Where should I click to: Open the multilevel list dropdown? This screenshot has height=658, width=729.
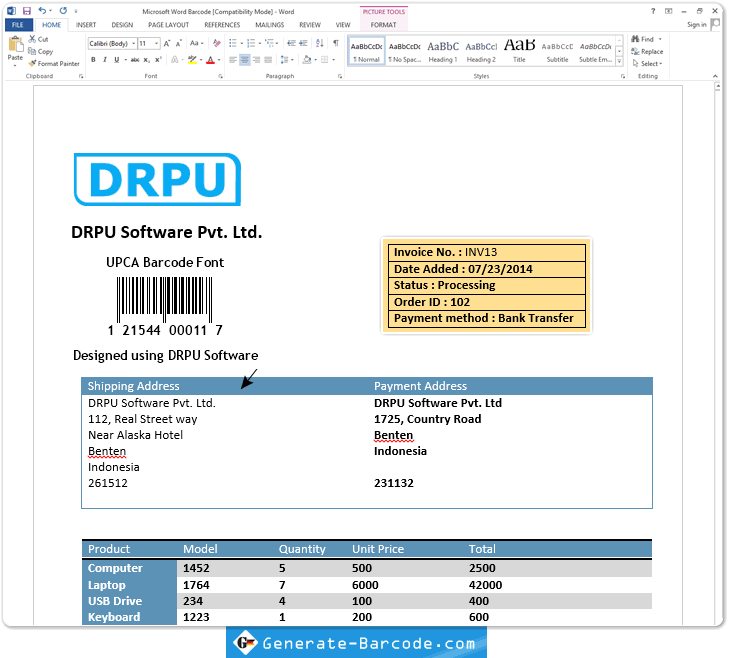point(277,43)
